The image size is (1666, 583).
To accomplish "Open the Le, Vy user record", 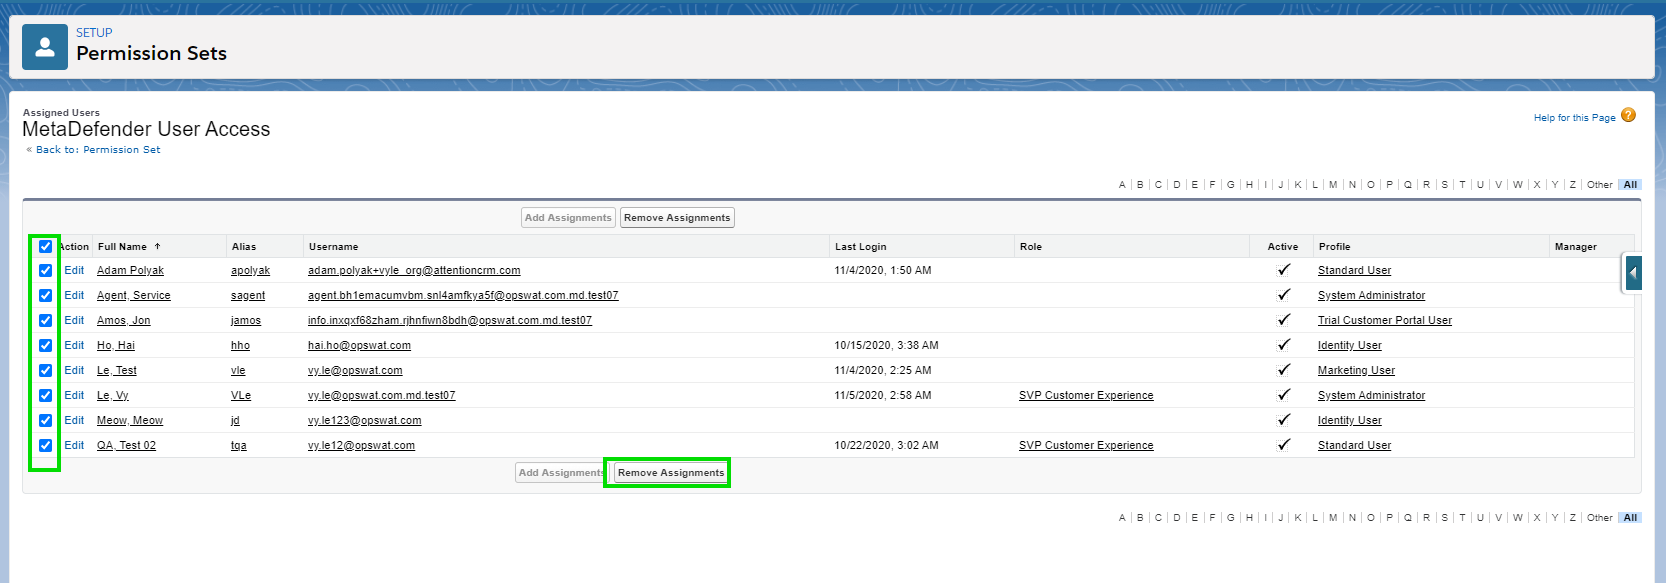I will click(112, 396).
